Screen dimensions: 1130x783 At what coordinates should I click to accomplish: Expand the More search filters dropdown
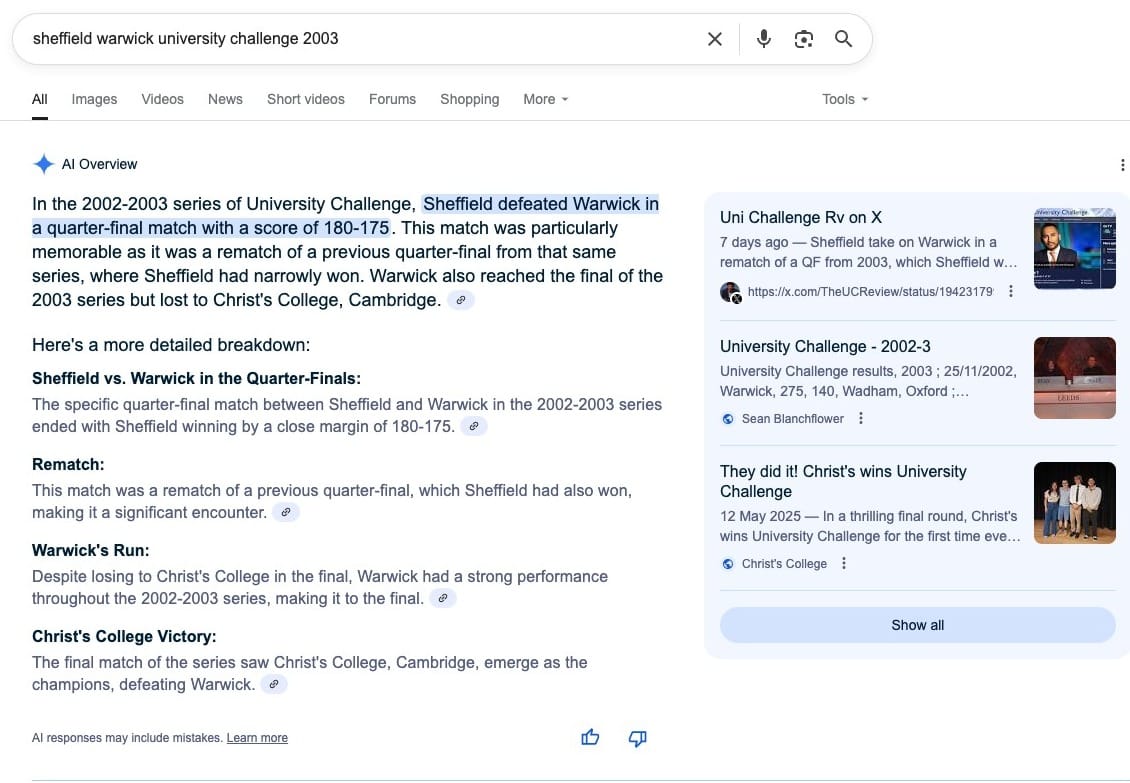tap(546, 99)
